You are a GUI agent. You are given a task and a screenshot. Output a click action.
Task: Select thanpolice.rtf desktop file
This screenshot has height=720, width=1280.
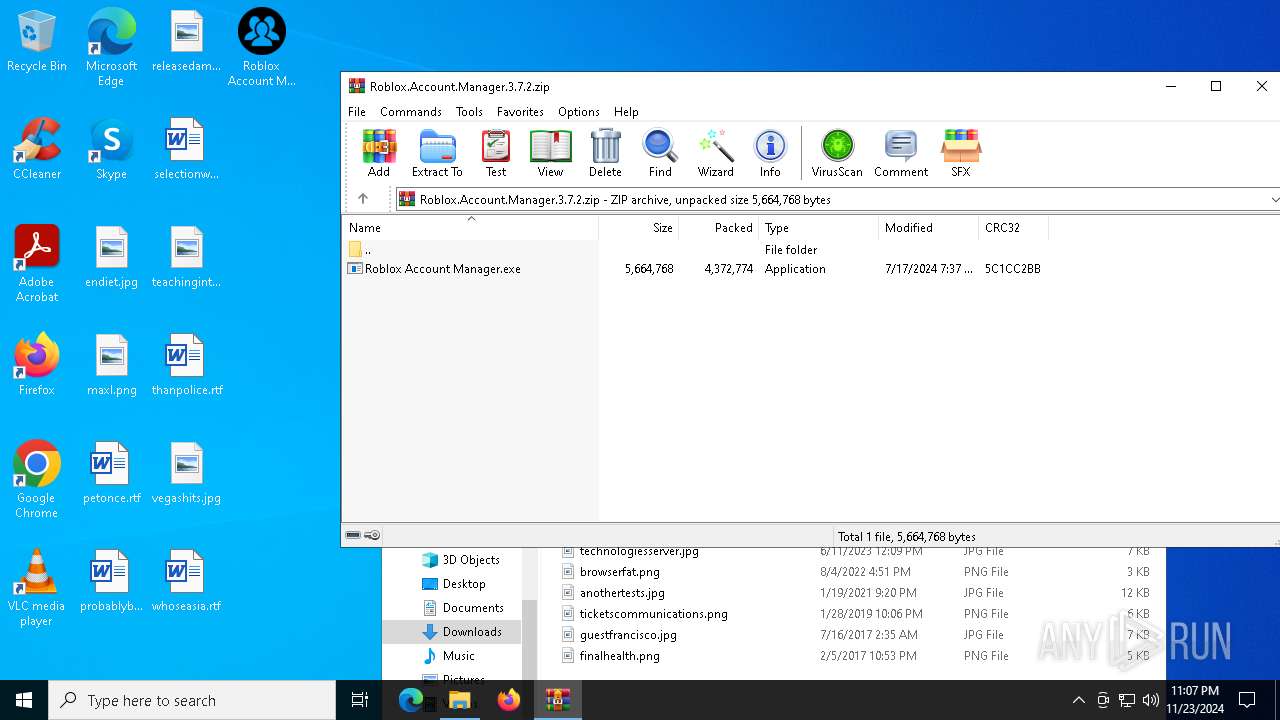(187, 366)
